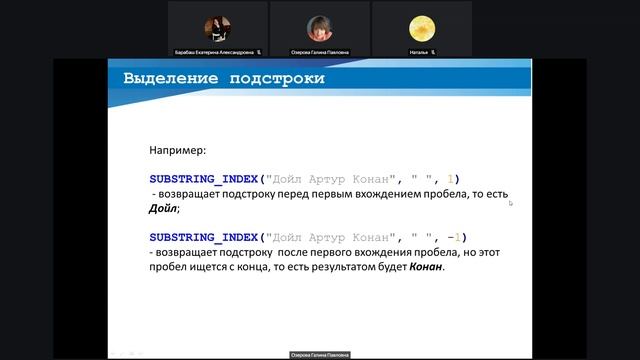Click muted mic icon next to Наталья
Screen dimensions: 640x360
tap(433, 52)
